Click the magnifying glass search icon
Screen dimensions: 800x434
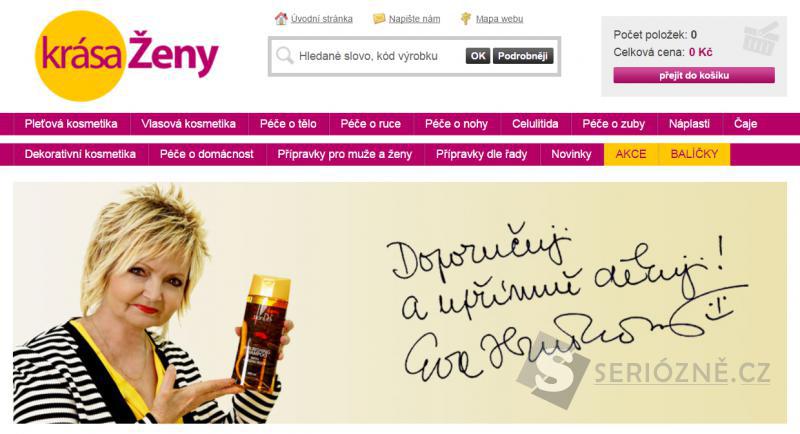[x=285, y=56]
